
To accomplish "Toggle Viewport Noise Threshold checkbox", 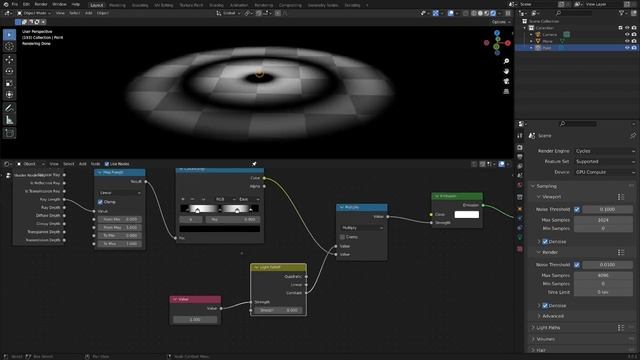I will pos(577,209).
